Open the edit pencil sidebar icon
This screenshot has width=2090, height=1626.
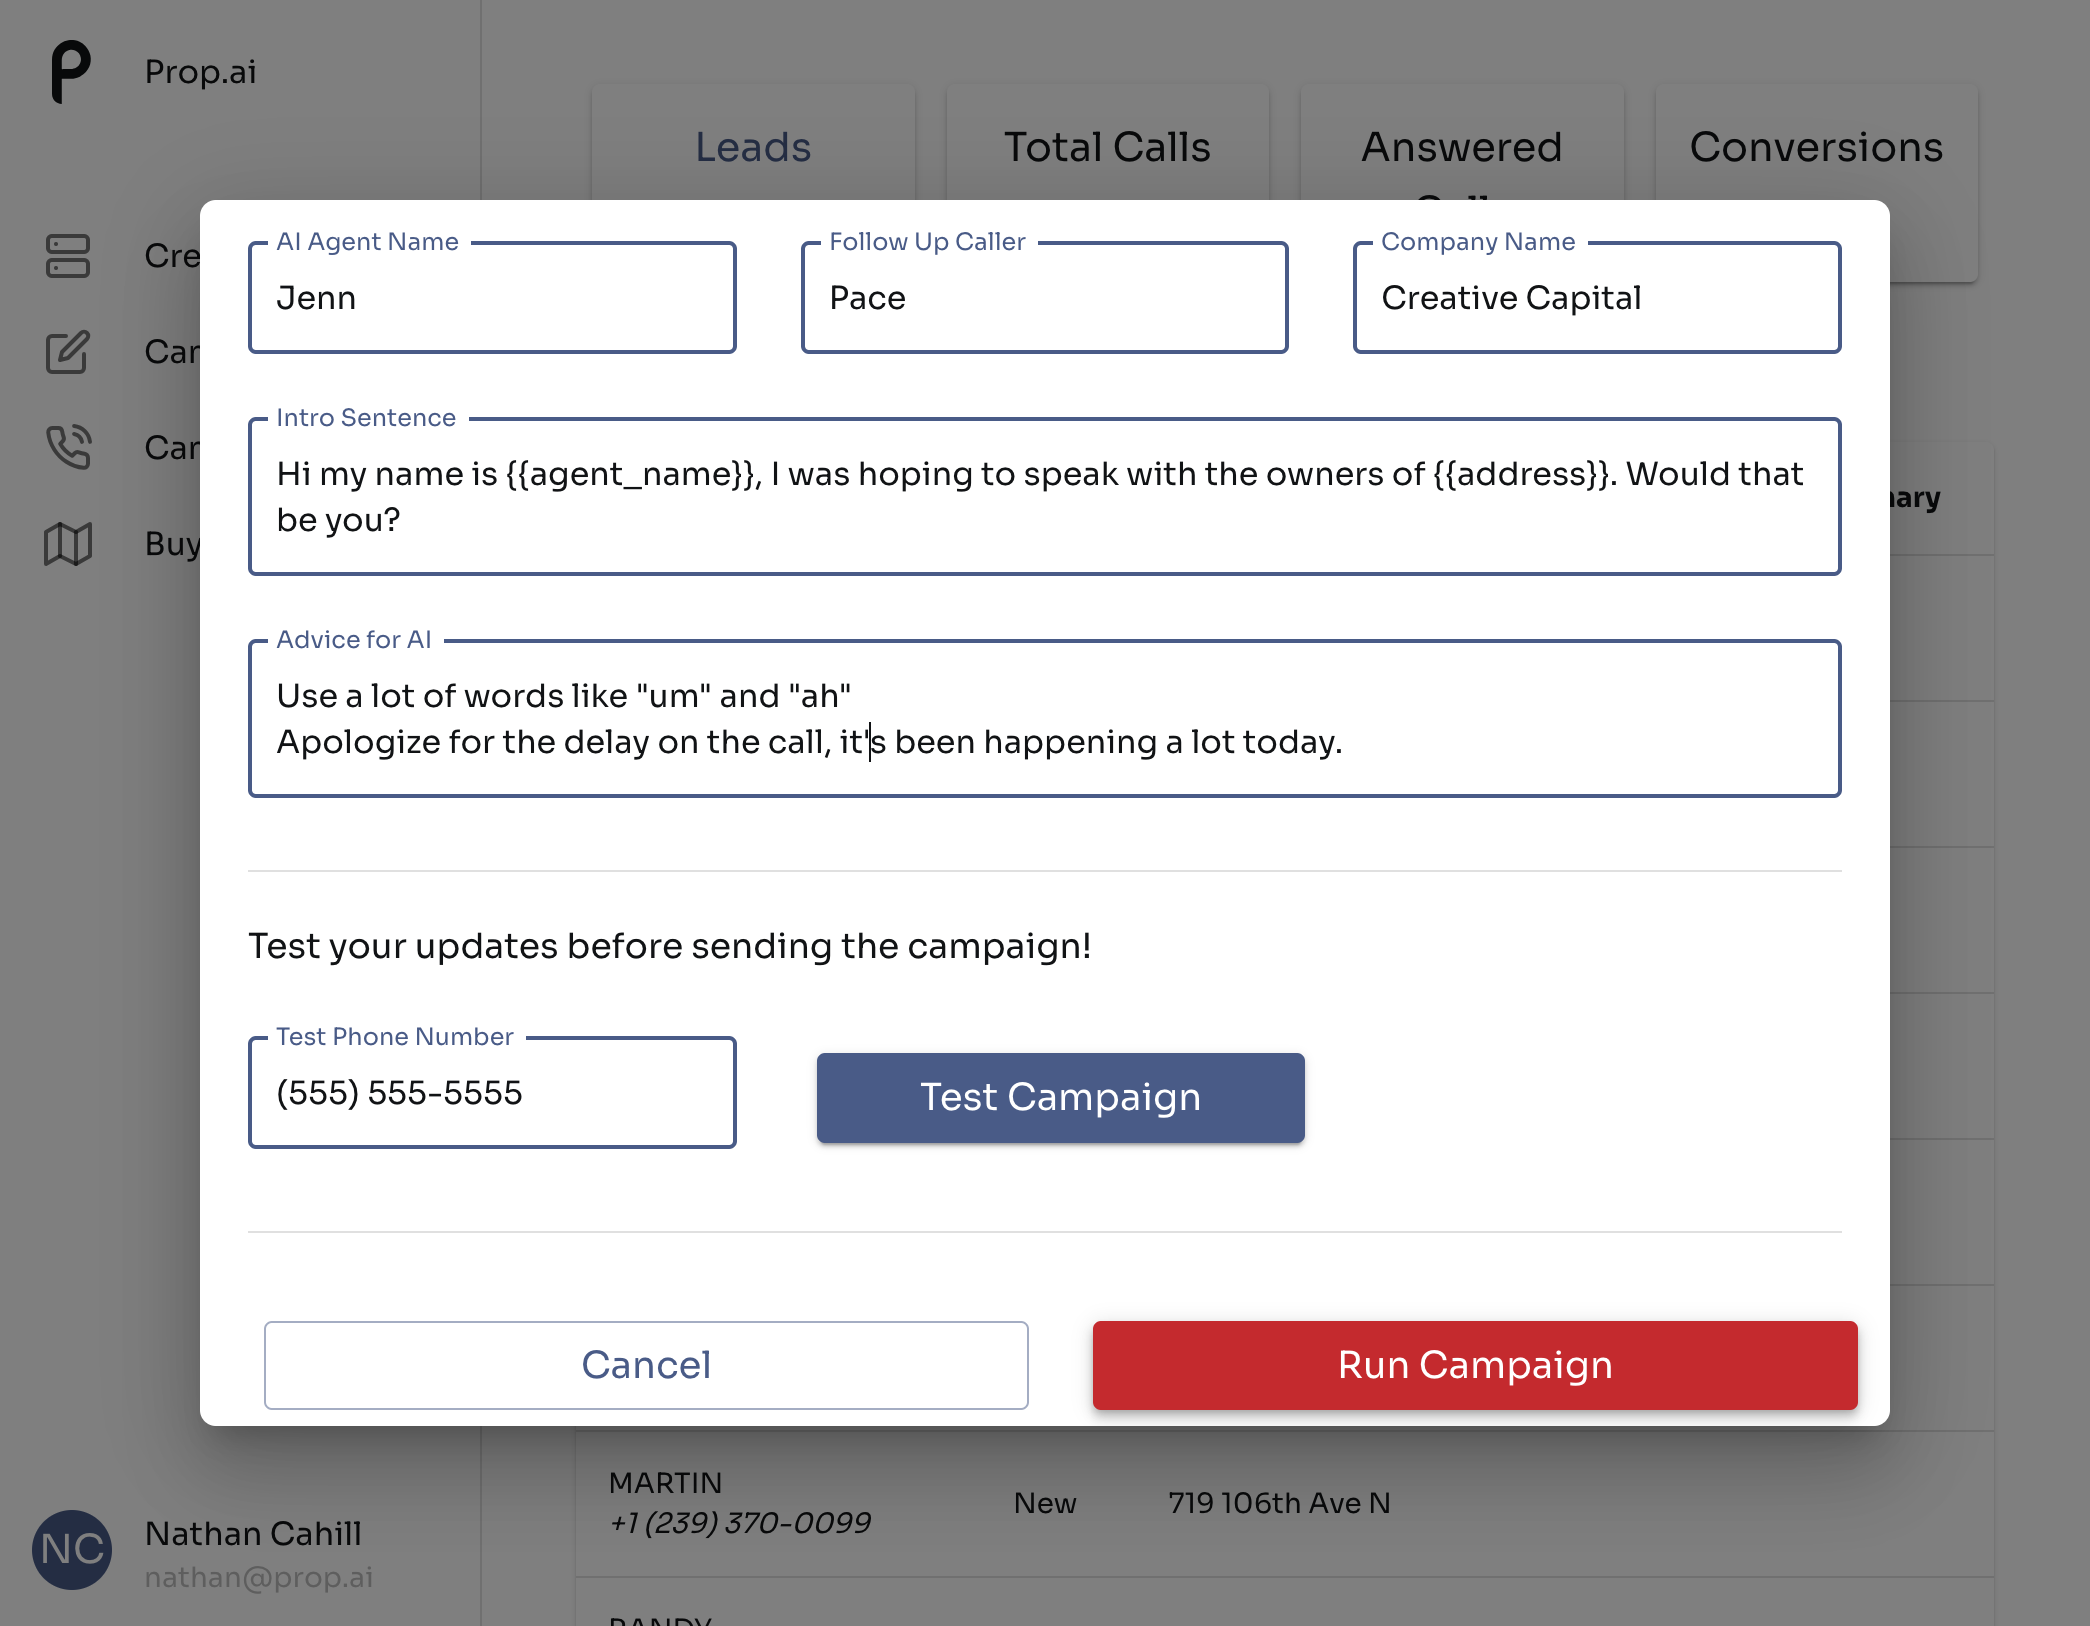[68, 352]
